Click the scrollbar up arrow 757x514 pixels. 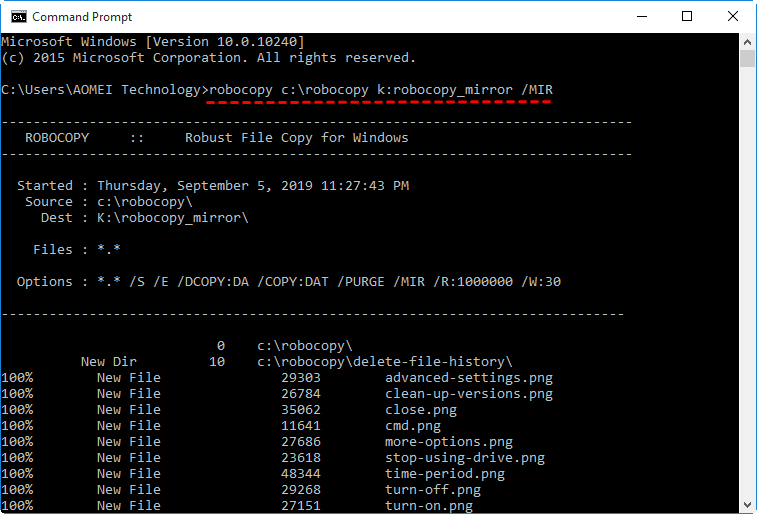click(748, 41)
